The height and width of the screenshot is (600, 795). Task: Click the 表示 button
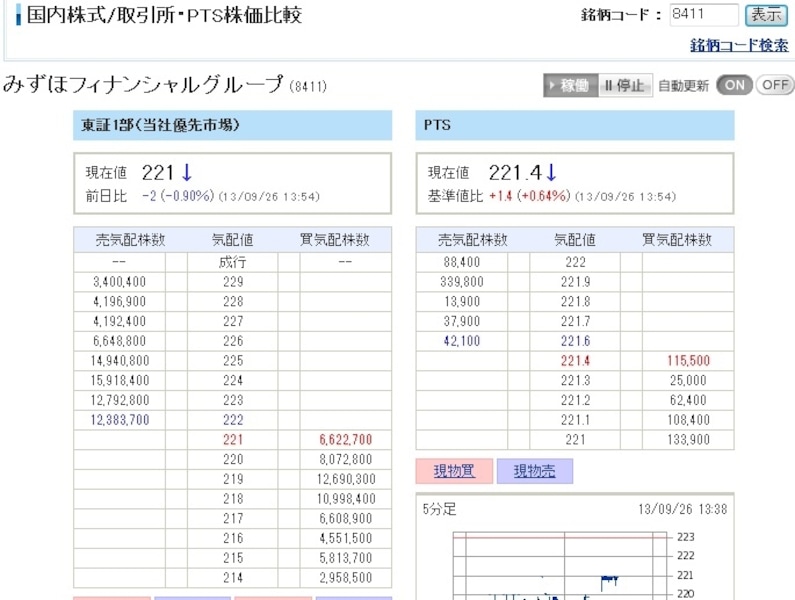(x=766, y=15)
